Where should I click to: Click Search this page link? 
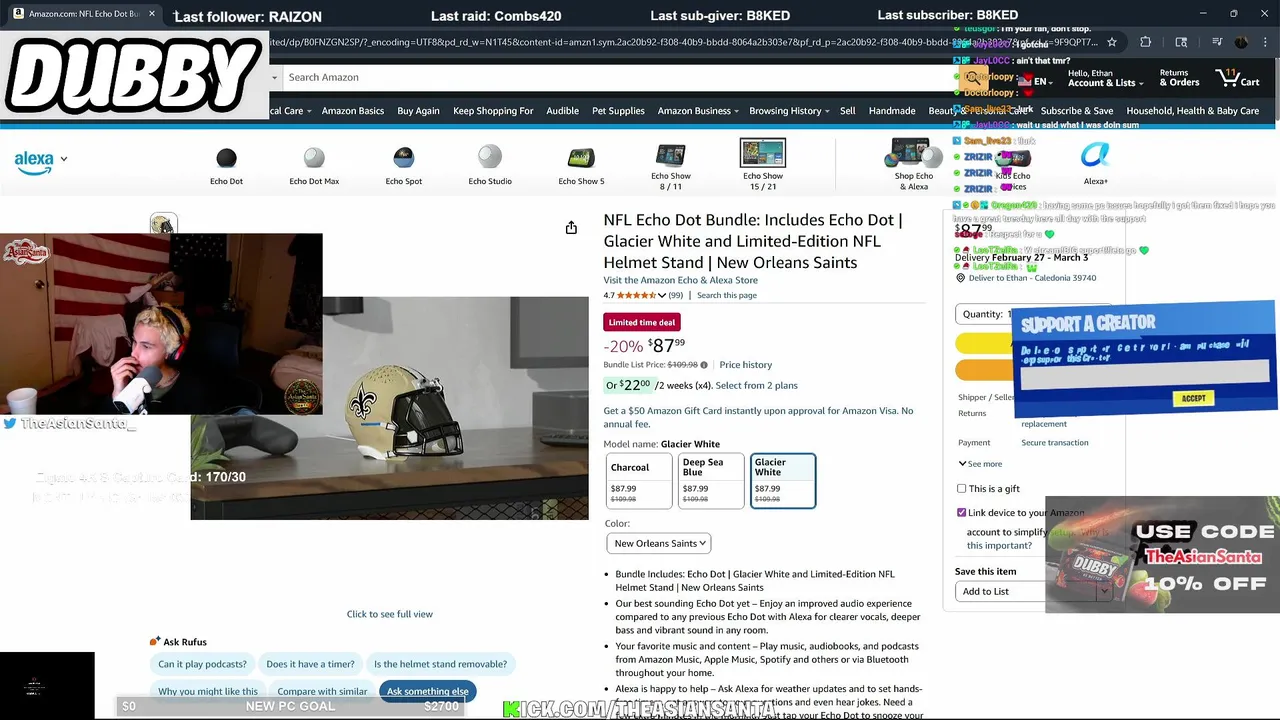(x=727, y=295)
